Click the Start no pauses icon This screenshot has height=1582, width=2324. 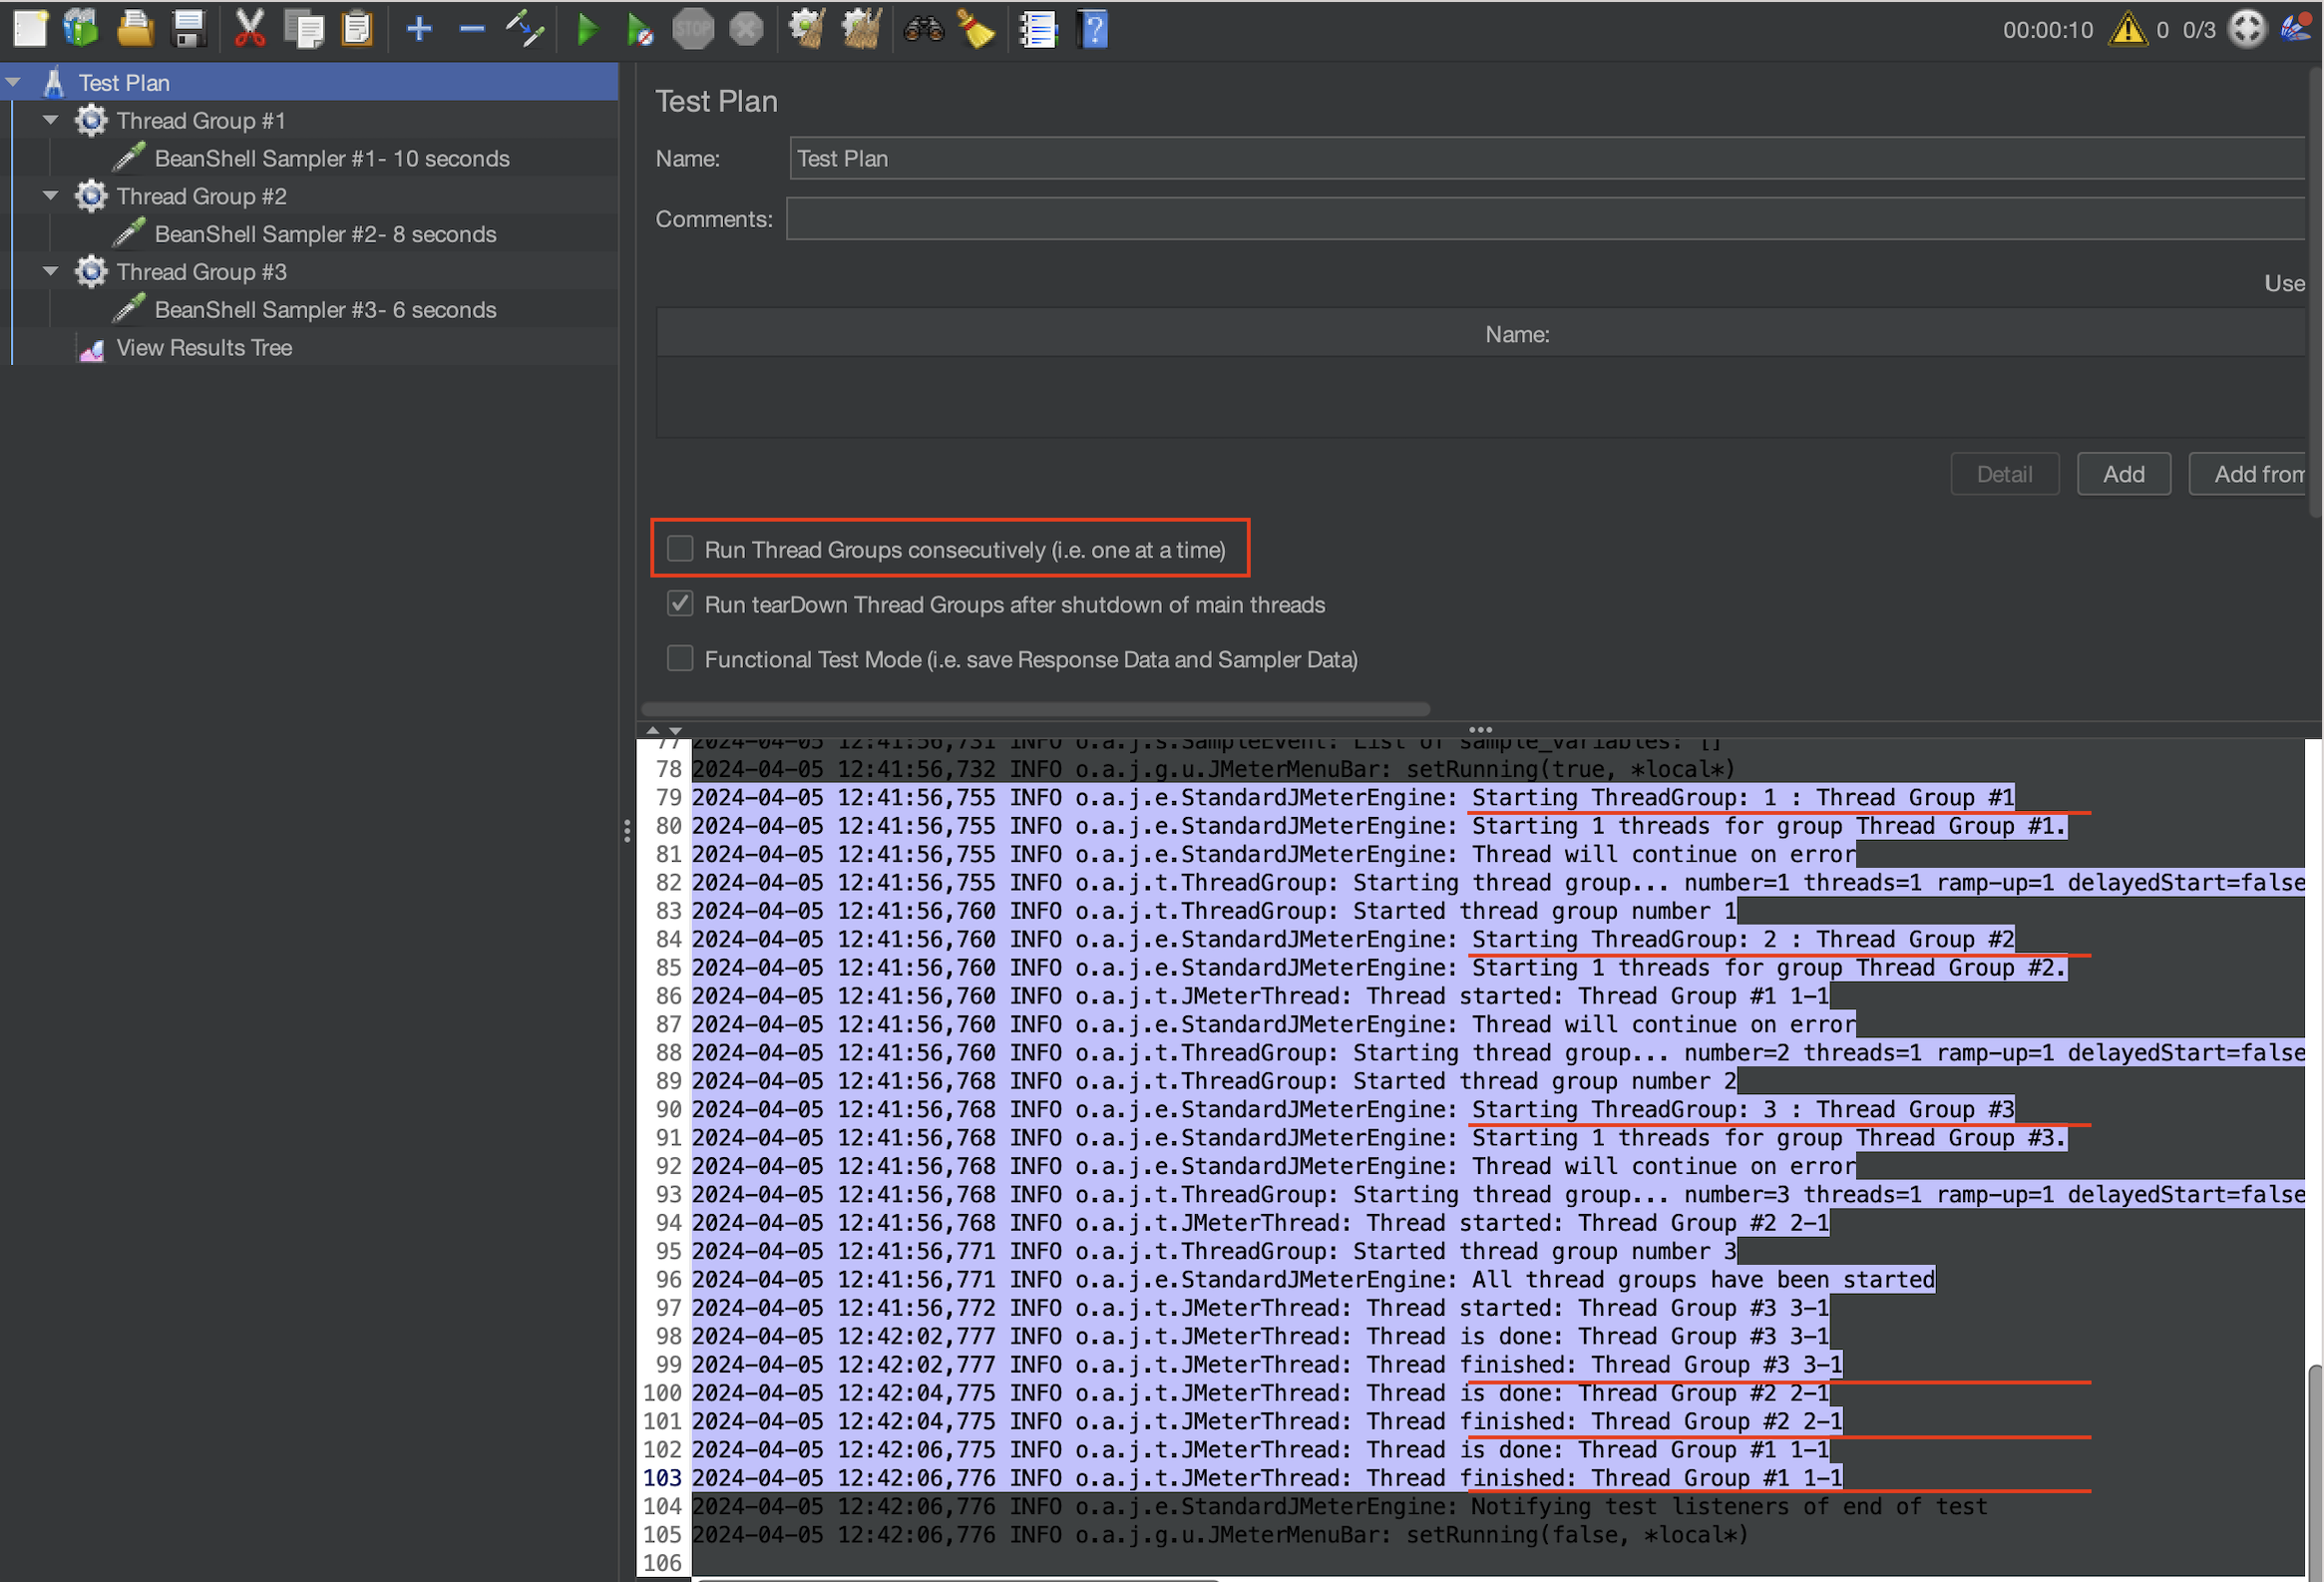[639, 30]
